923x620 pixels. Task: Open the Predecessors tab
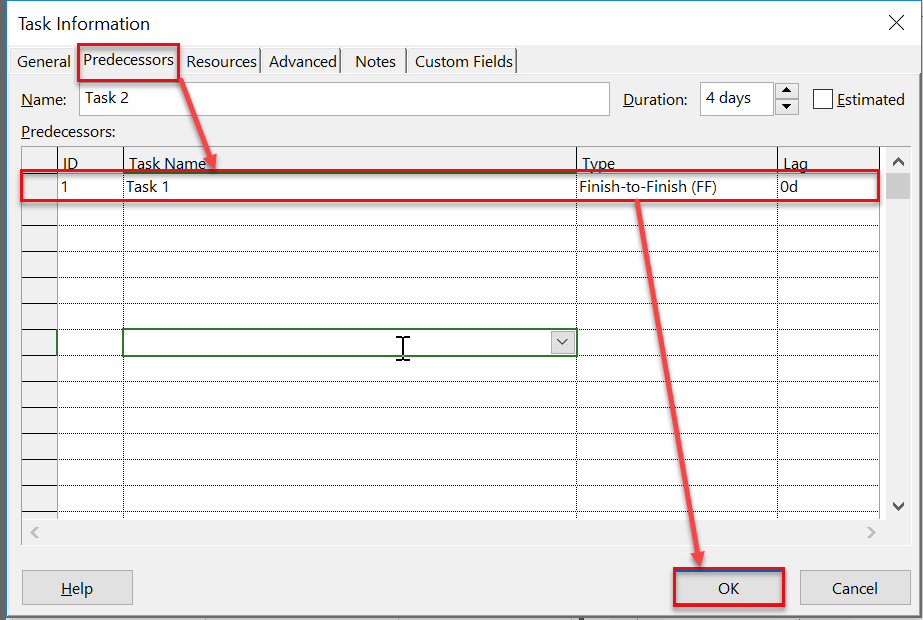point(129,61)
